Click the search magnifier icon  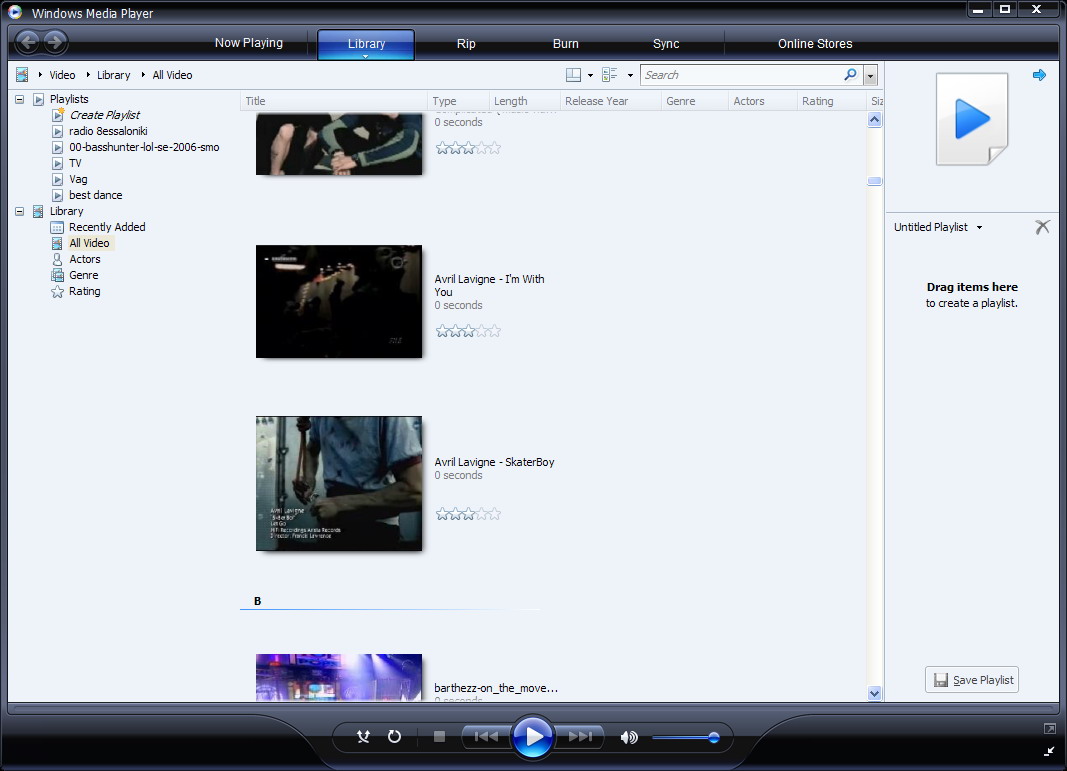851,74
